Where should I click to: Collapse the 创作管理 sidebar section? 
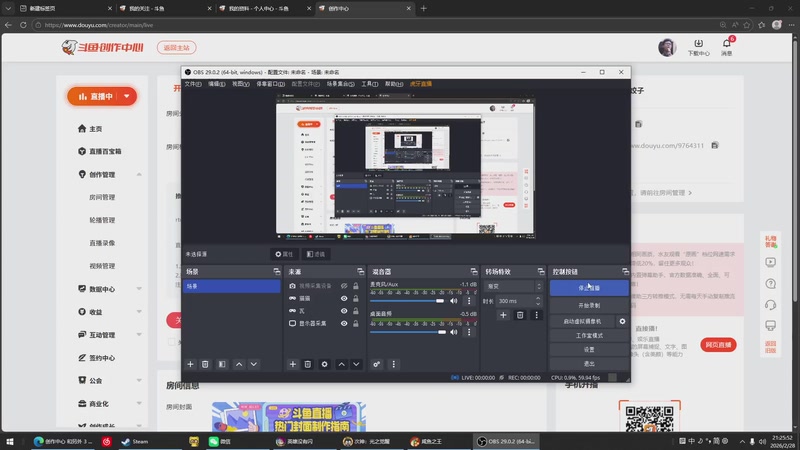click(139, 174)
